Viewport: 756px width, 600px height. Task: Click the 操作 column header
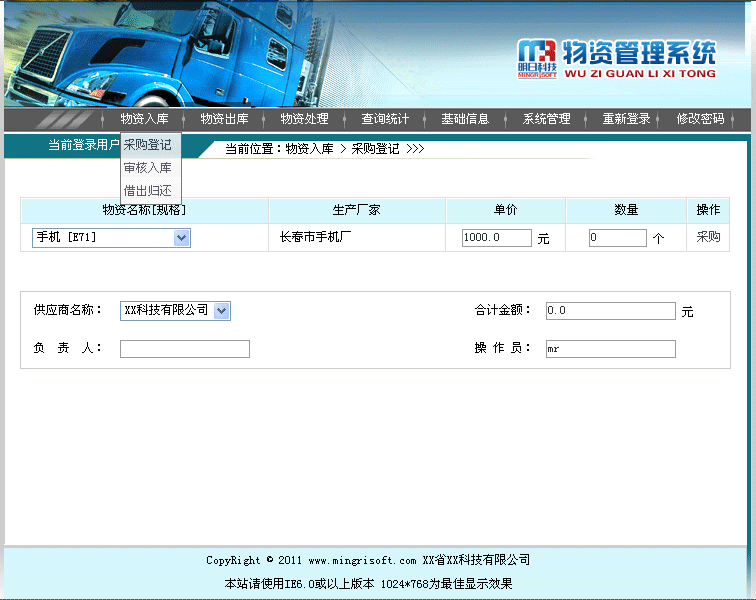point(708,210)
